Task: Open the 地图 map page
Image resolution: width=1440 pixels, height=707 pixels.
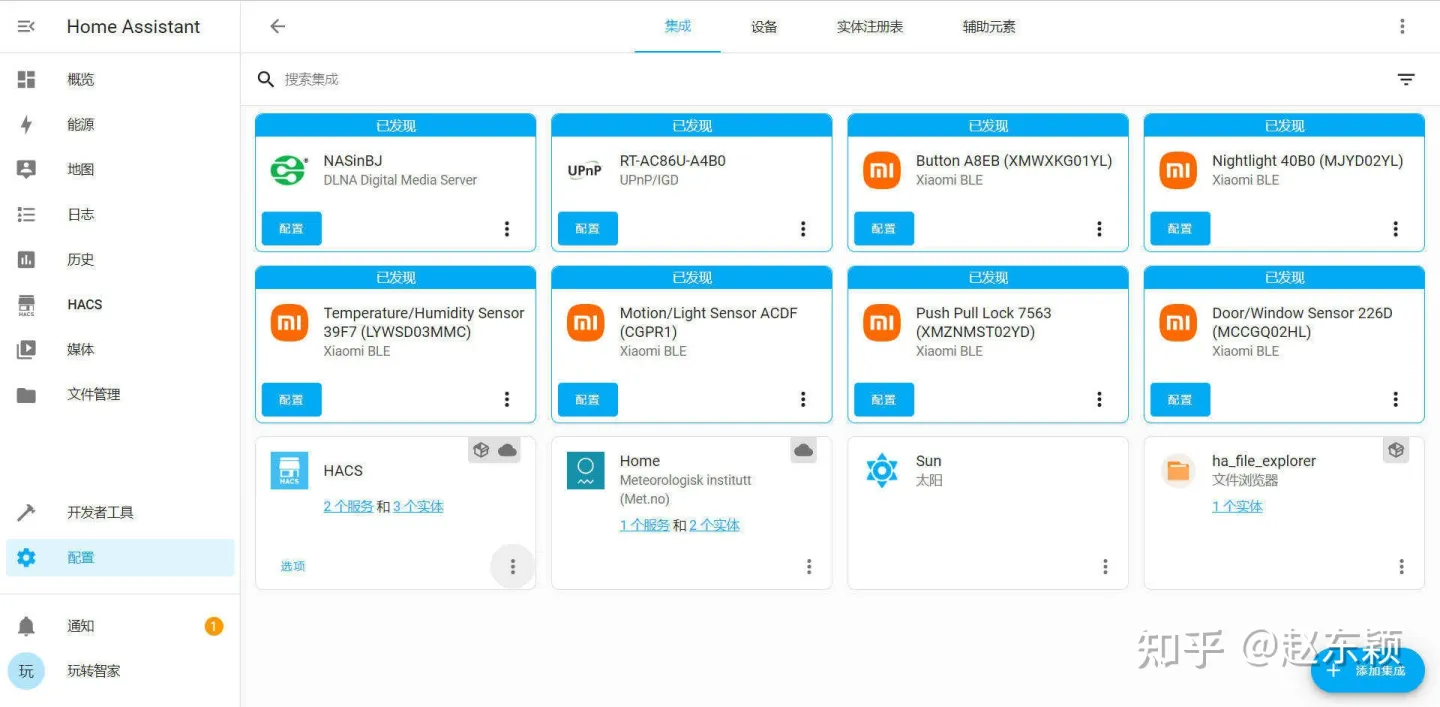Action: [120, 169]
